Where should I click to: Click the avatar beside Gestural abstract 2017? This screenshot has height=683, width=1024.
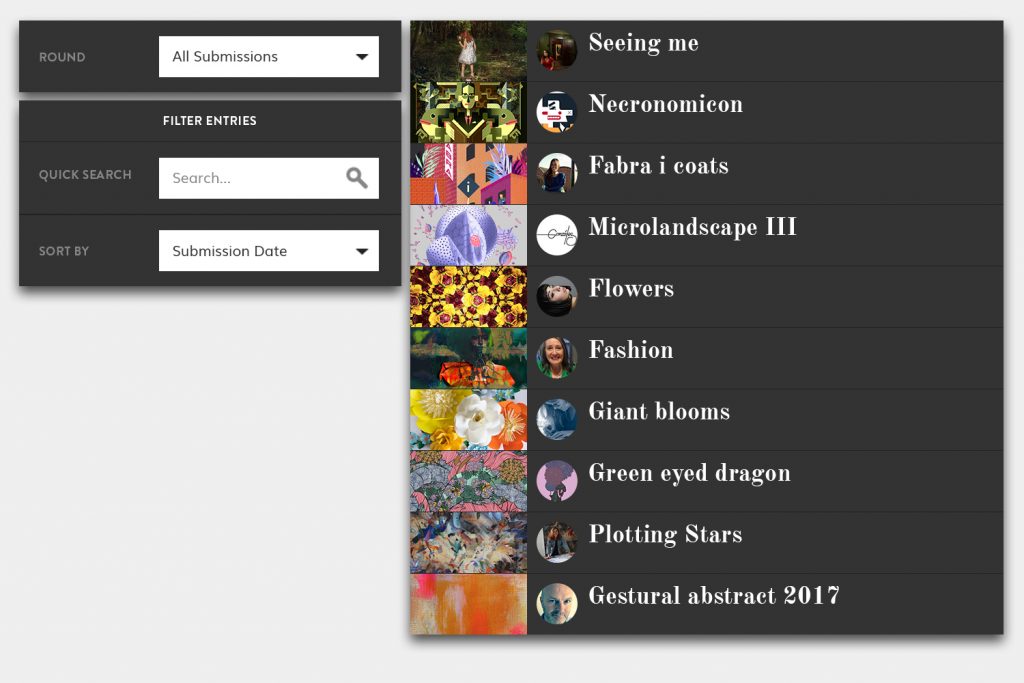[x=557, y=604]
